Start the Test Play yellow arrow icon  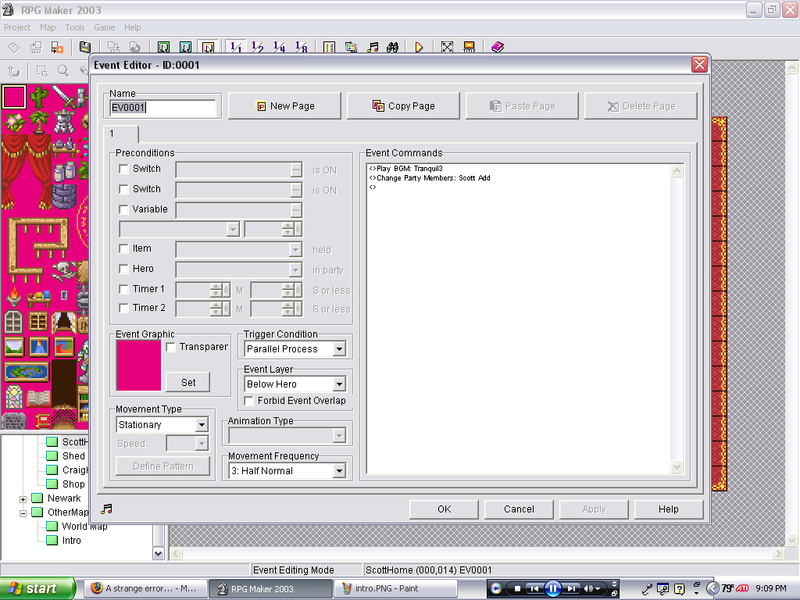(x=419, y=47)
